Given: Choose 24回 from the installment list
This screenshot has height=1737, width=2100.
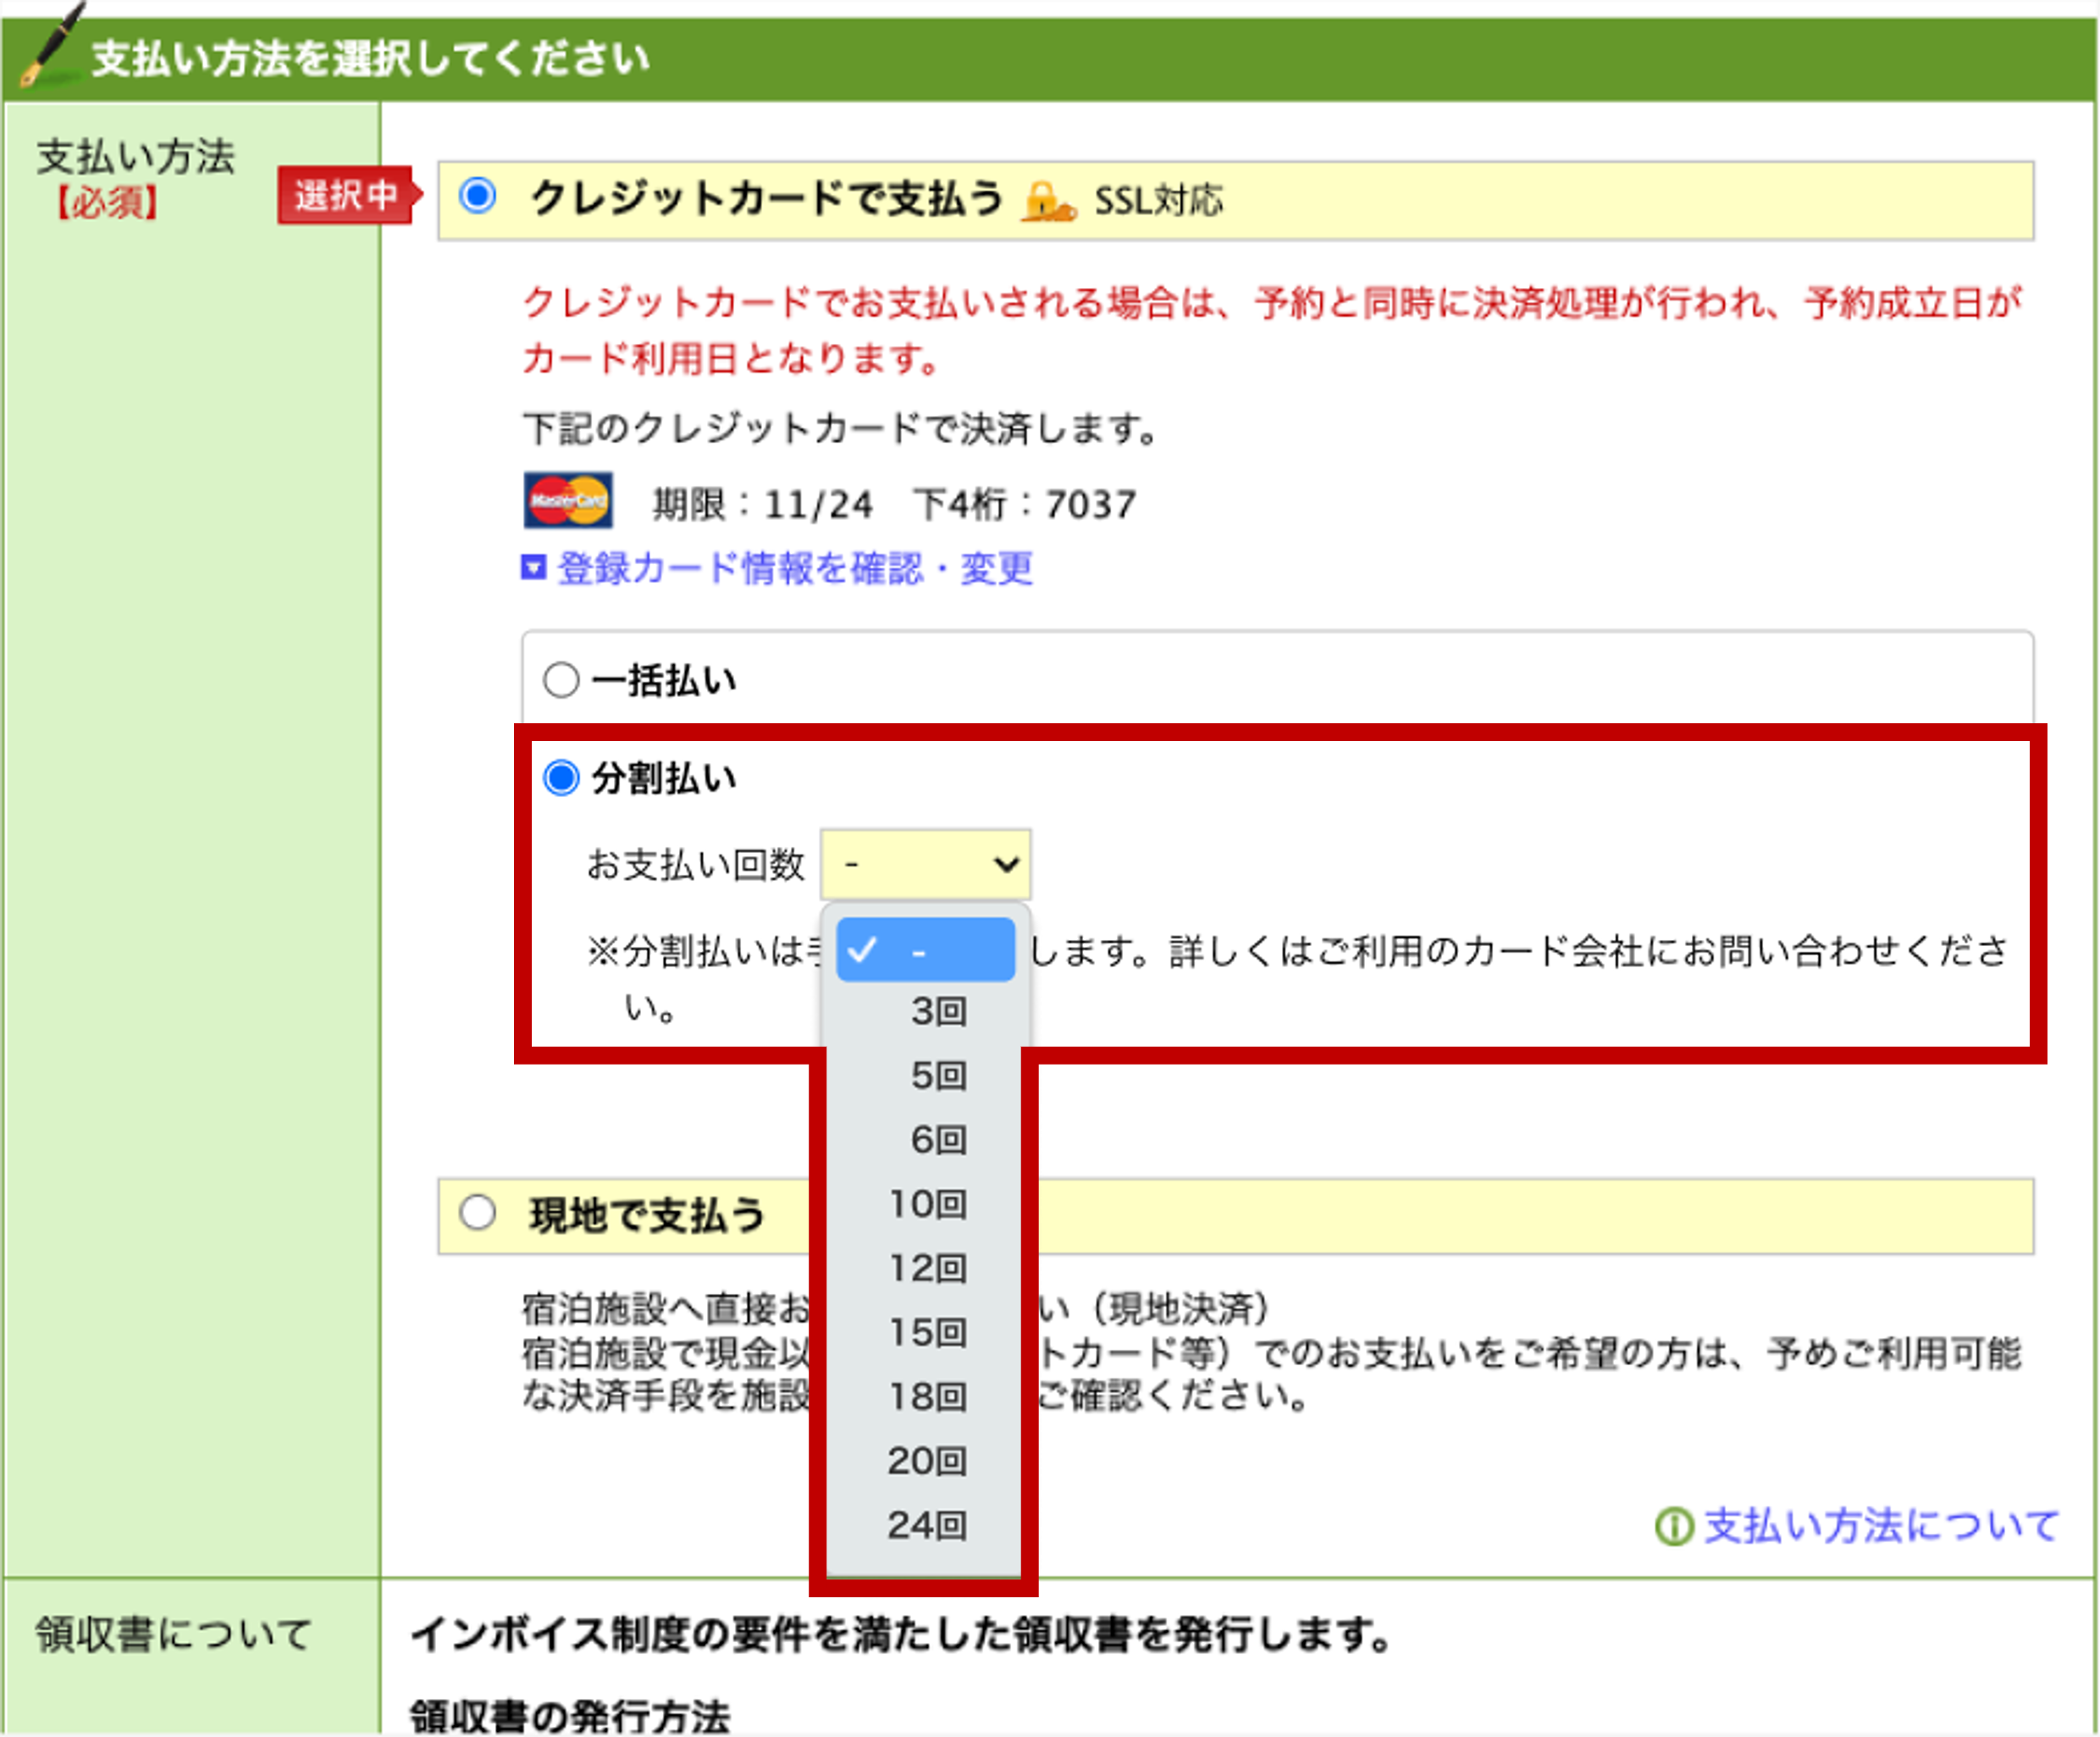Looking at the screenshot, I should pyautogui.click(x=928, y=1526).
